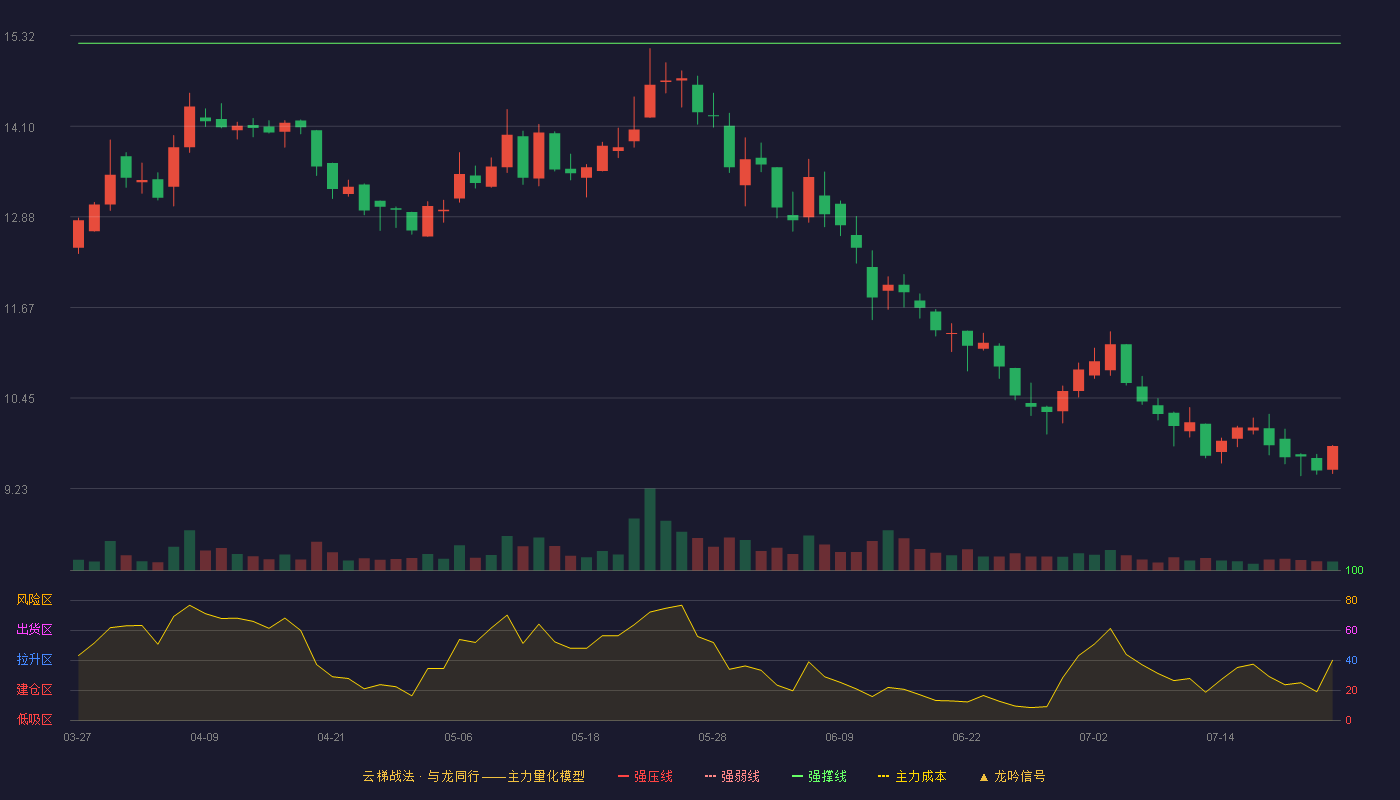Click the 15.32 price axis label
1400x800 pixels.
coord(19,37)
